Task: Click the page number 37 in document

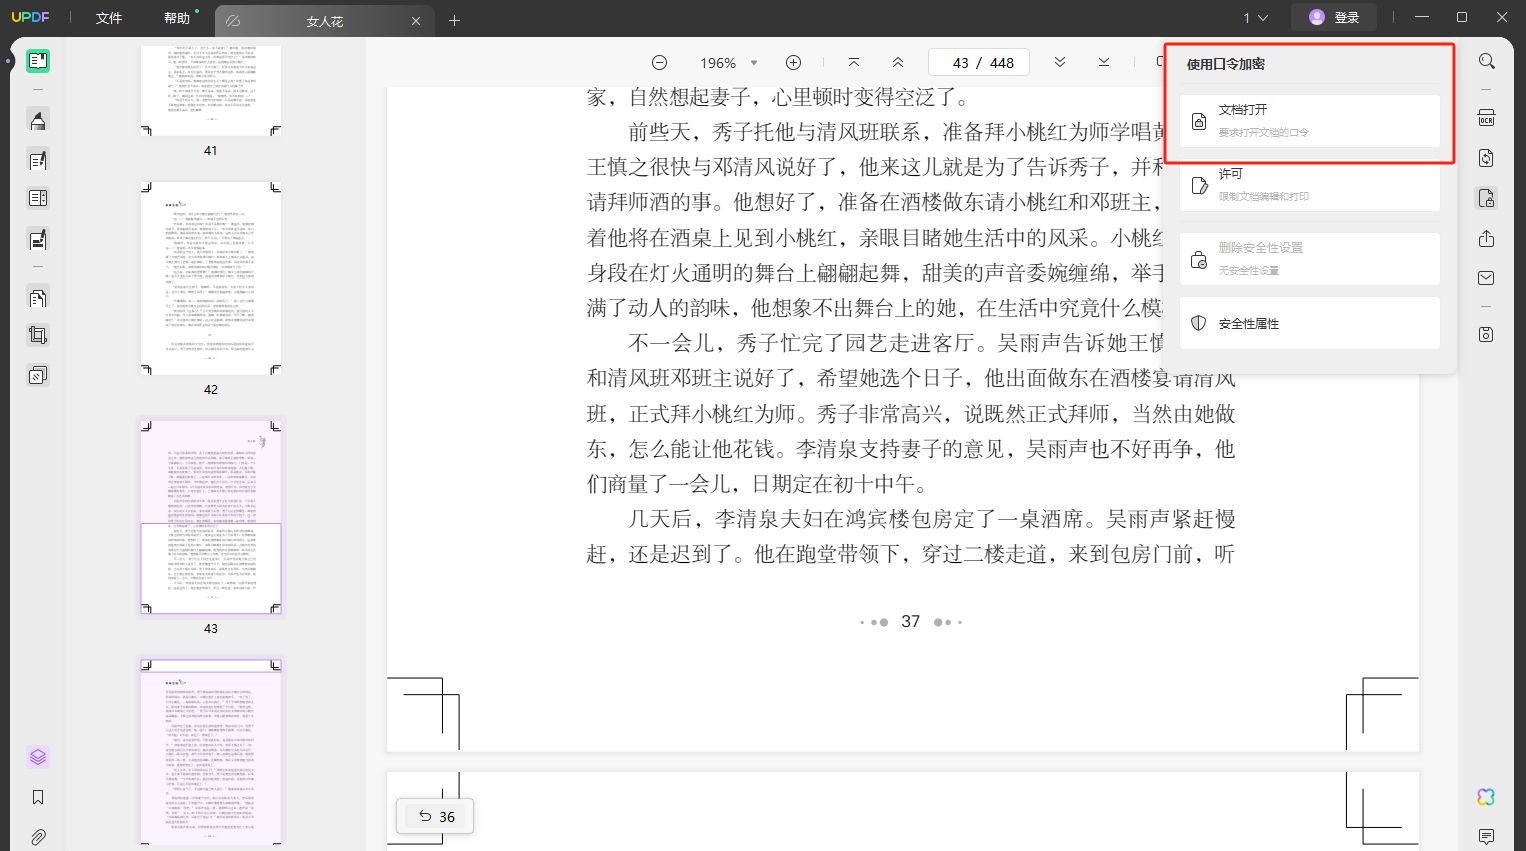Action: pos(910,621)
